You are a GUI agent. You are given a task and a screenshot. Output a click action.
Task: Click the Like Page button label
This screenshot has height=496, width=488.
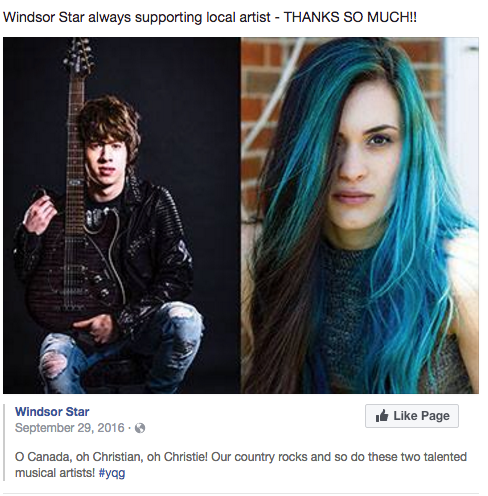[x=421, y=416]
